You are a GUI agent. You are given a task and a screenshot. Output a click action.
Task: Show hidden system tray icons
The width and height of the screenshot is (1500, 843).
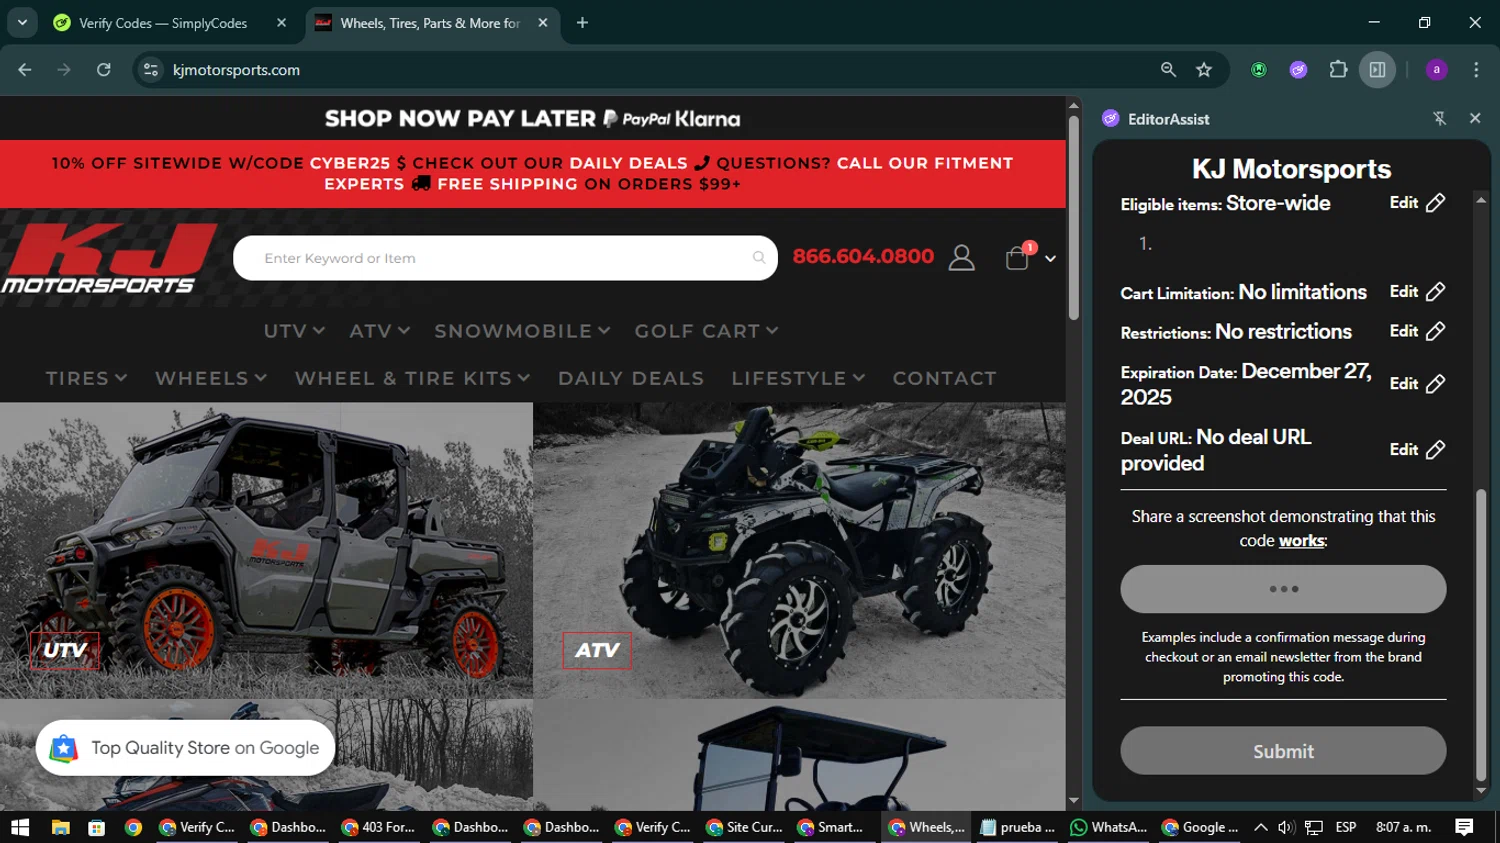[1260, 827]
